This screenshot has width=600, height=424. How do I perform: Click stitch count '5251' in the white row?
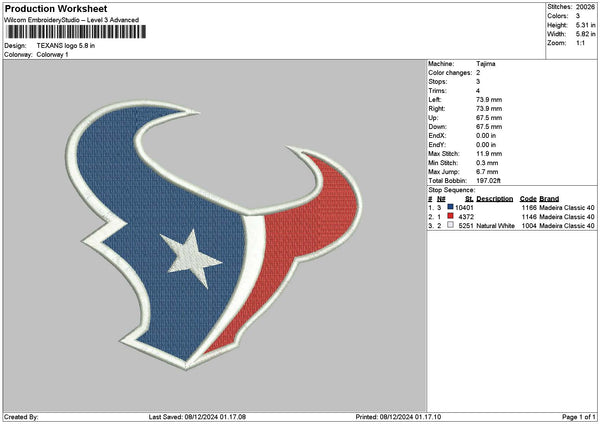[466, 226]
